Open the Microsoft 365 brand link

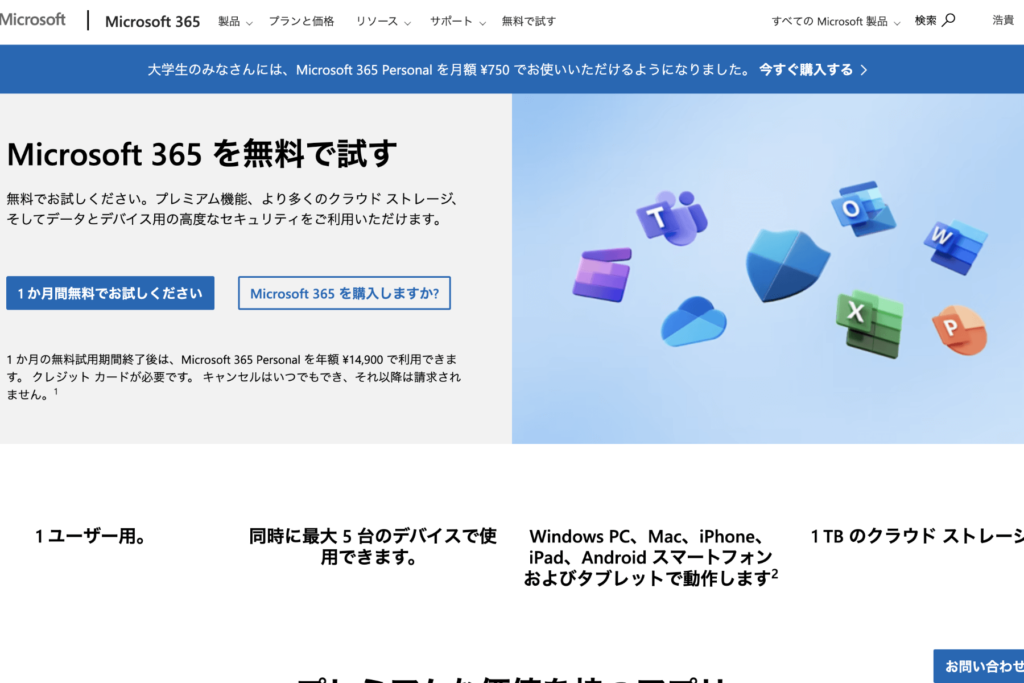(152, 21)
